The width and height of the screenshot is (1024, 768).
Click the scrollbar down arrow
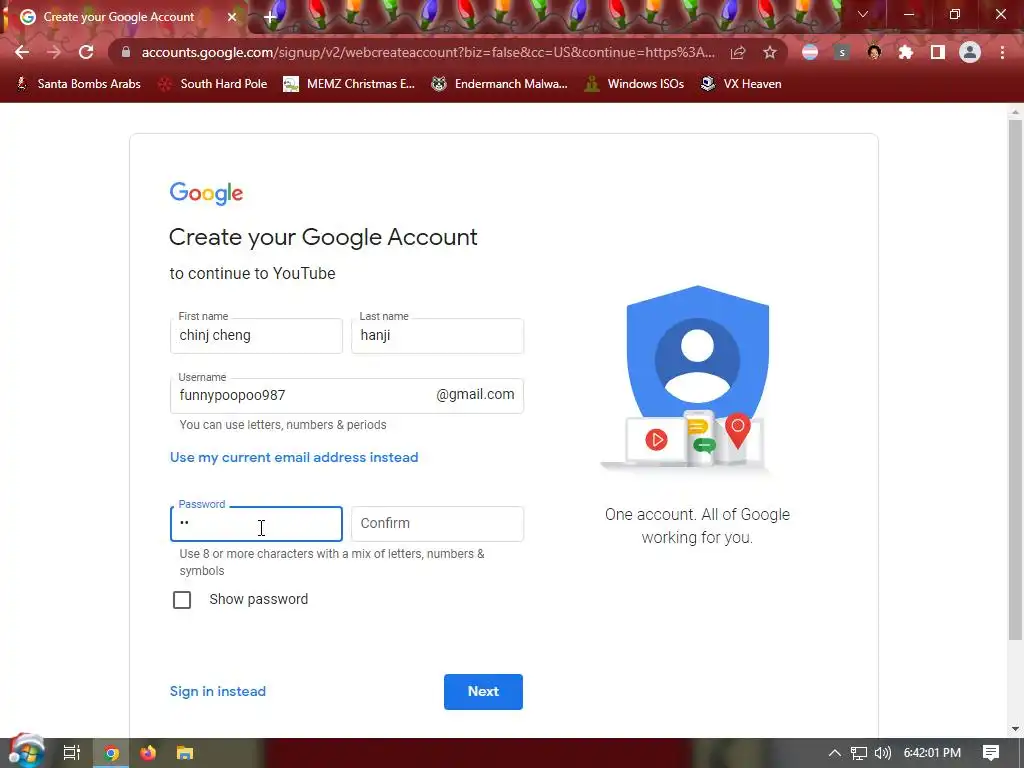click(1015, 729)
